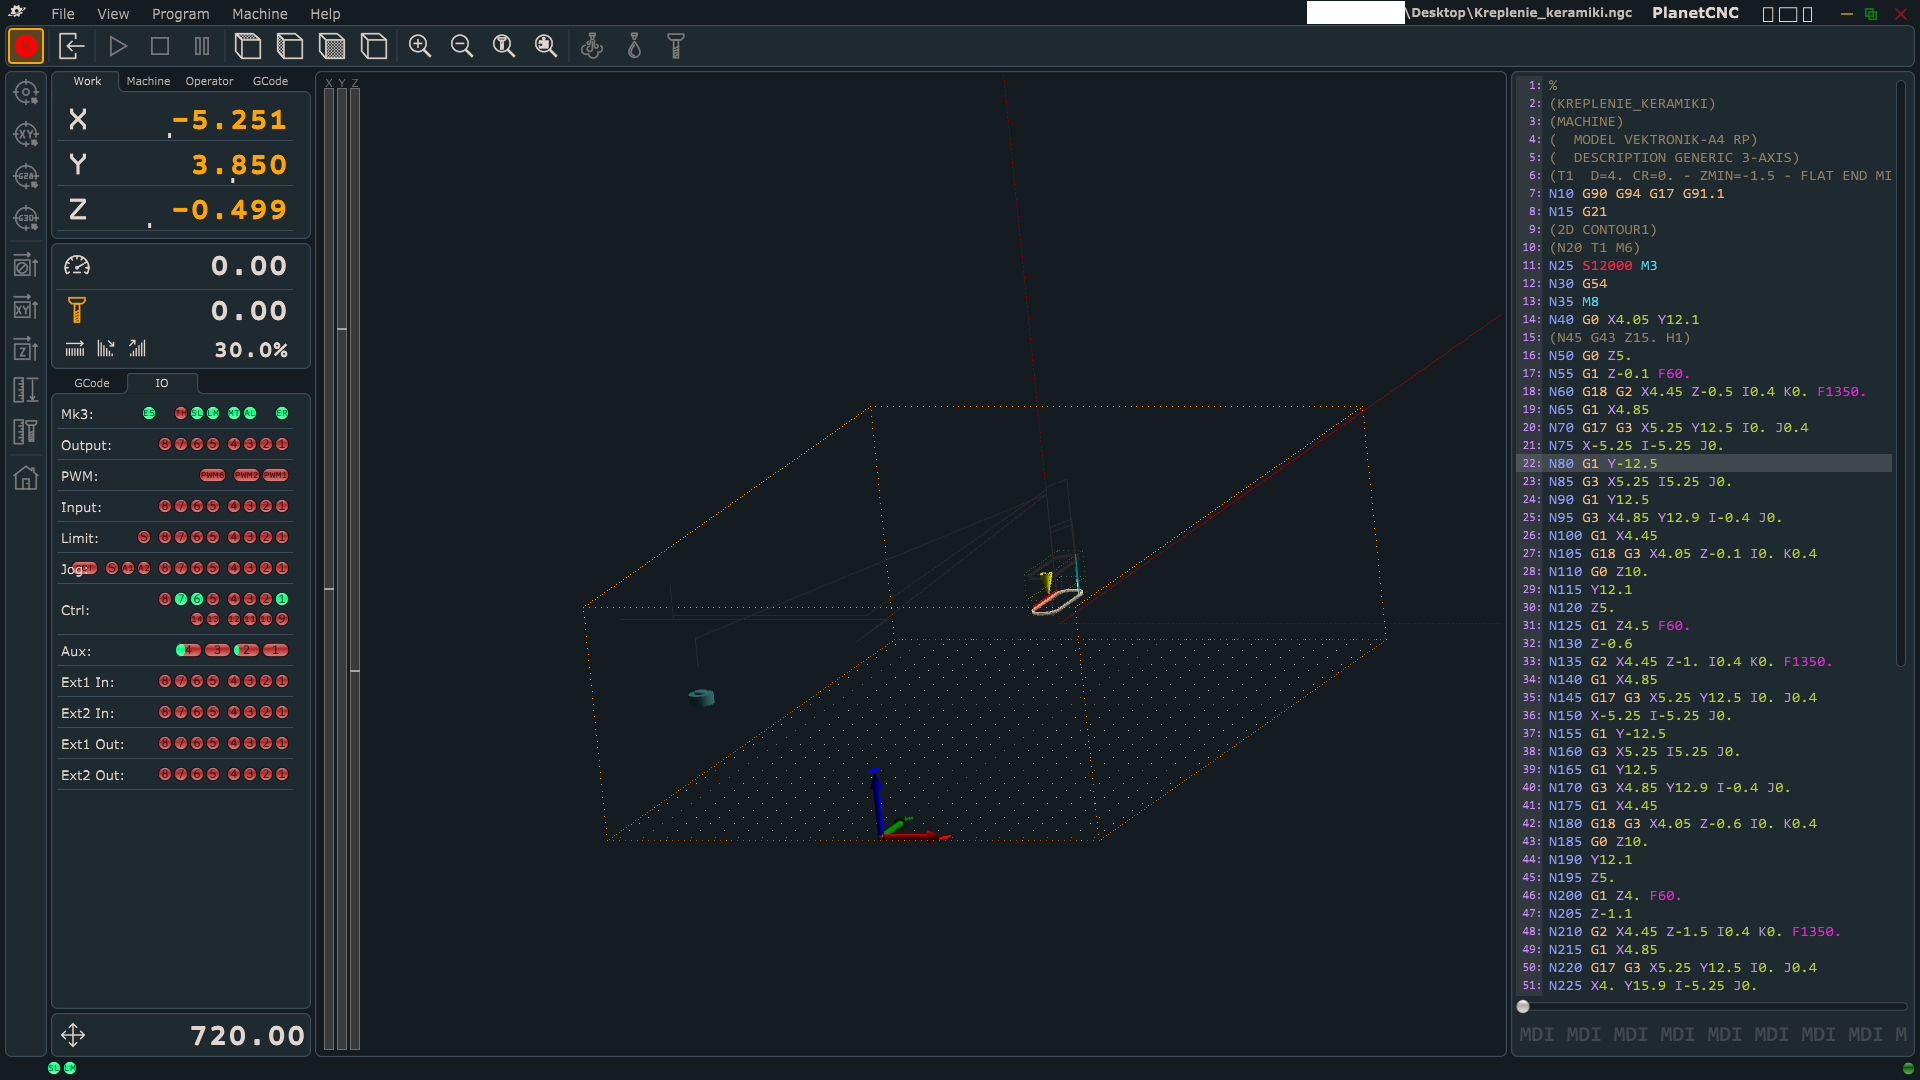
Task: Open the Machine menu
Action: pyautogui.click(x=259, y=14)
